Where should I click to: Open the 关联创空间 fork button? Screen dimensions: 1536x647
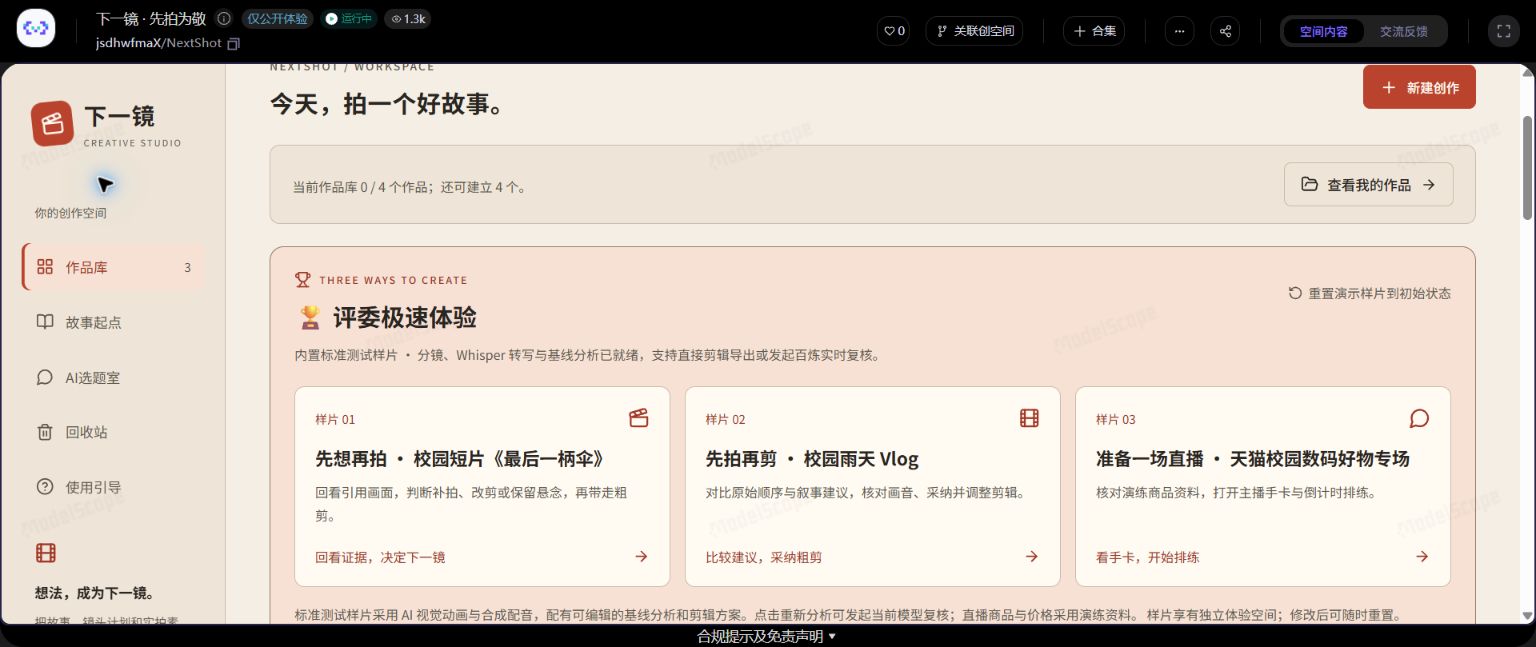tap(975, 31)
